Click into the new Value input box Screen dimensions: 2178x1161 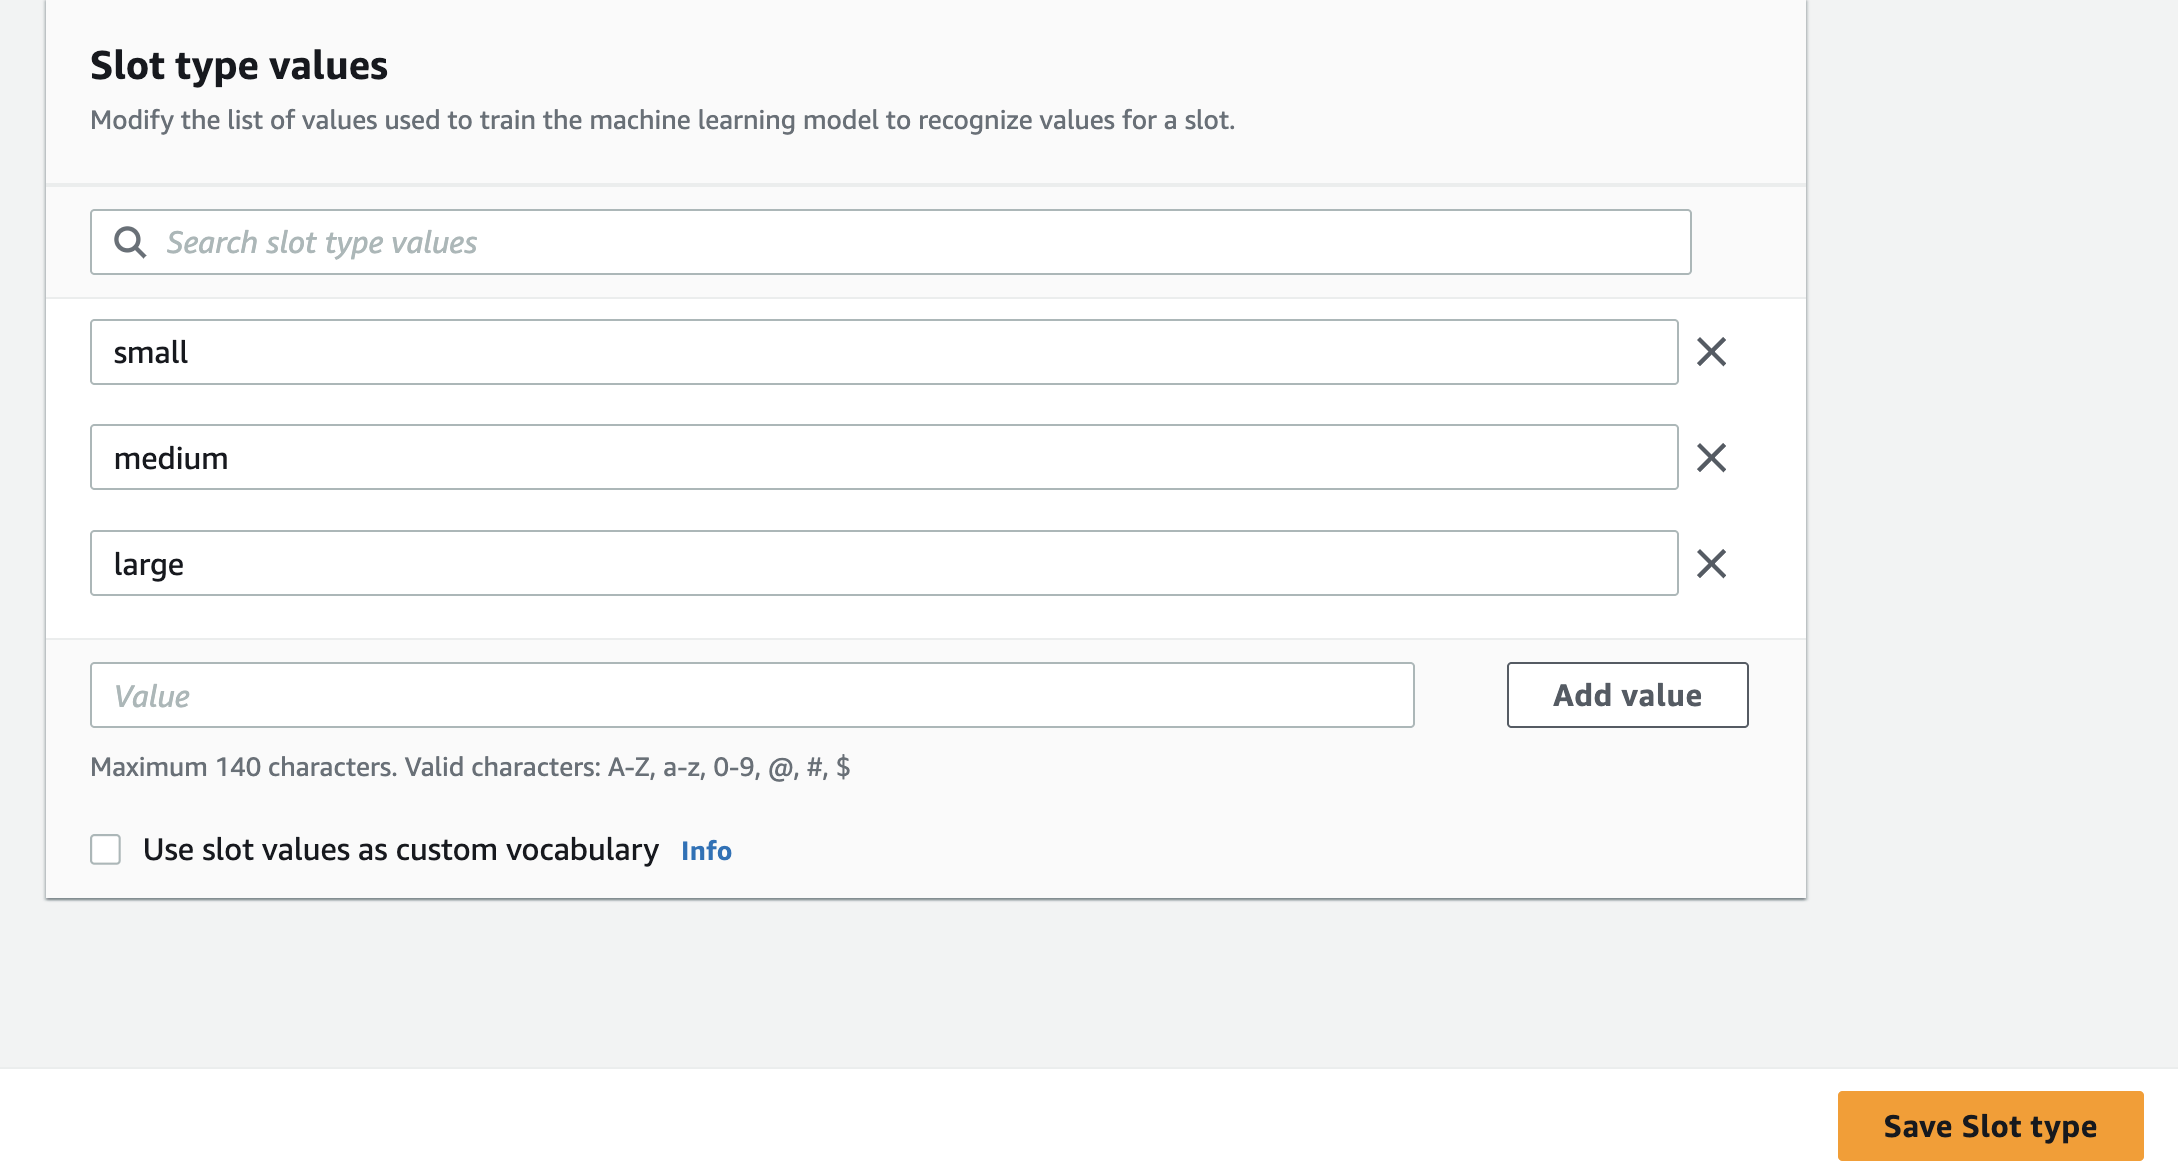752,695
